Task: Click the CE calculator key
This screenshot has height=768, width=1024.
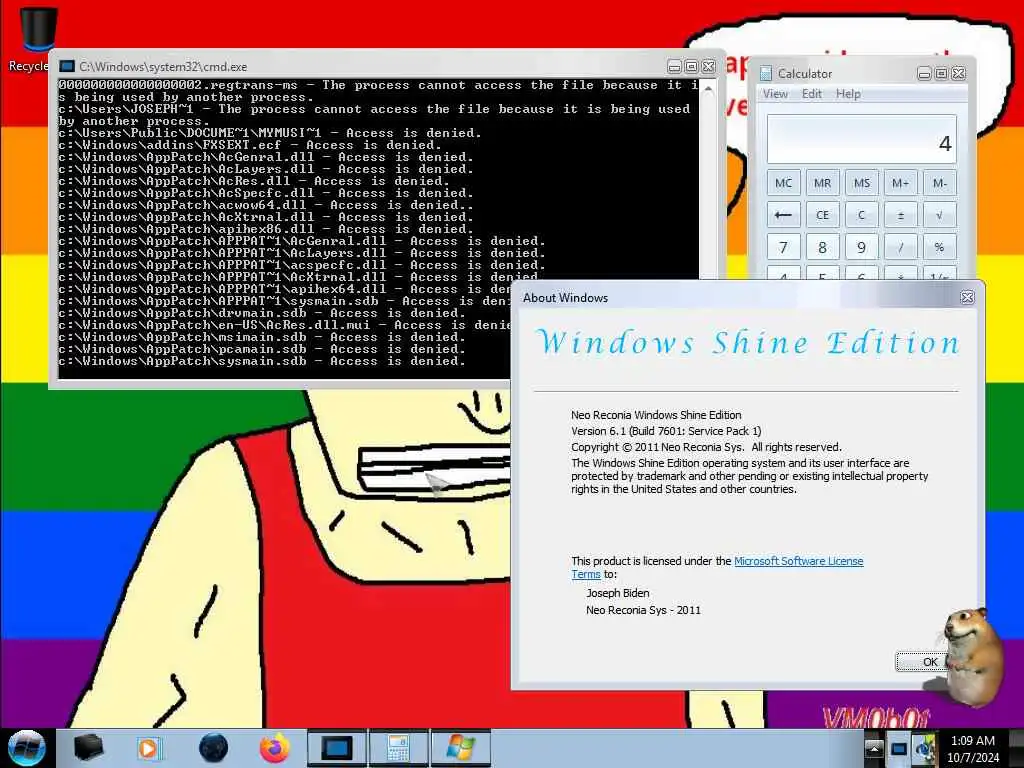Action: pos(822,215)
